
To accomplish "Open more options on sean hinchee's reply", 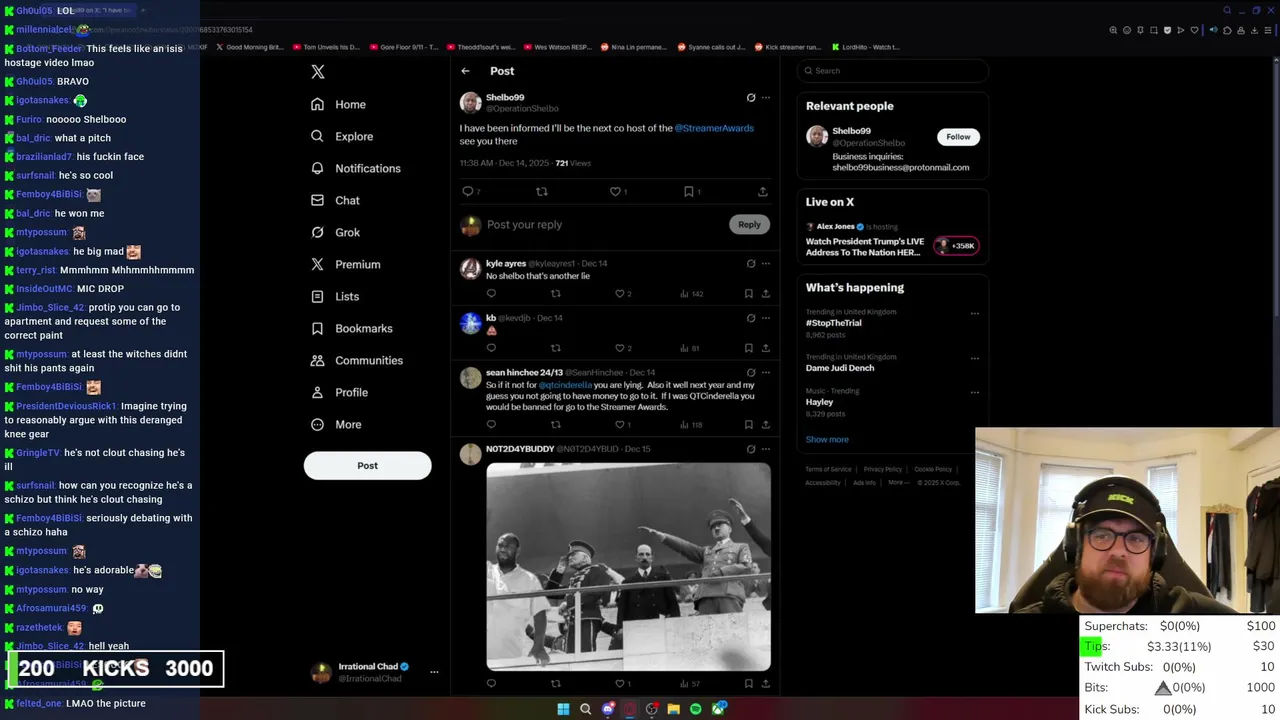I will coord(766,372).
